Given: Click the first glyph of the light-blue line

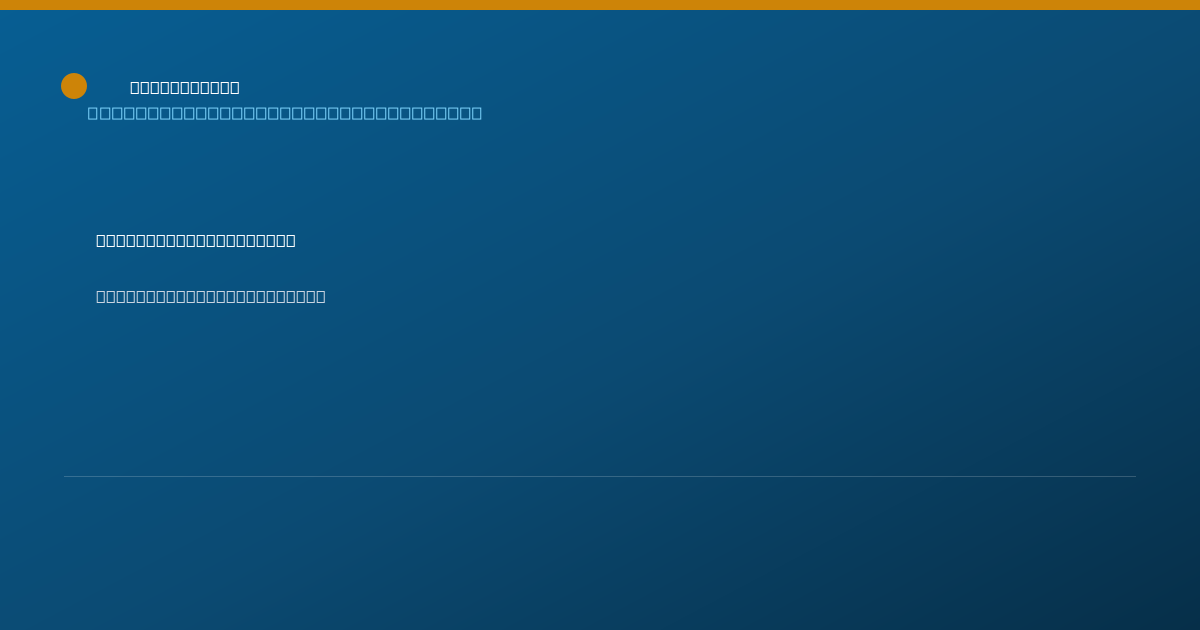Looking at the screenshot, I should pyautogui.click(x=93, y=113).
